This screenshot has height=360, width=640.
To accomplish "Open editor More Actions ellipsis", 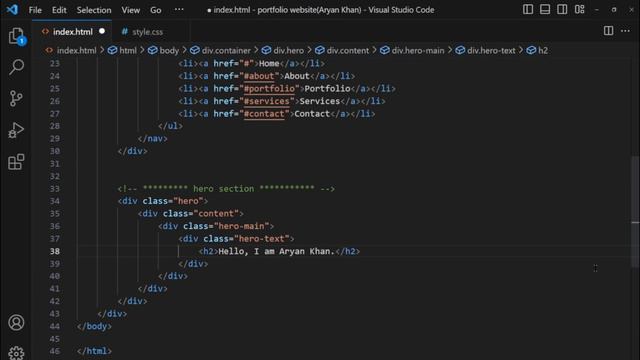I will (625, 31).
